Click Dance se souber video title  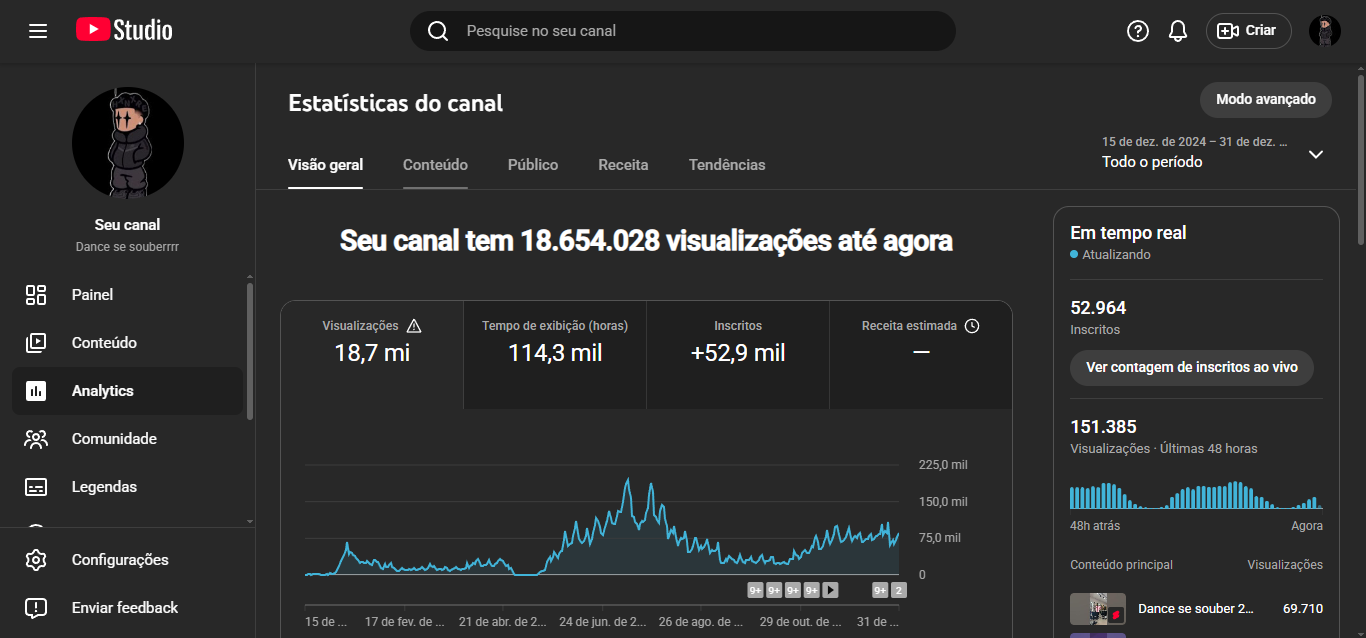[x=1196, y=609]
